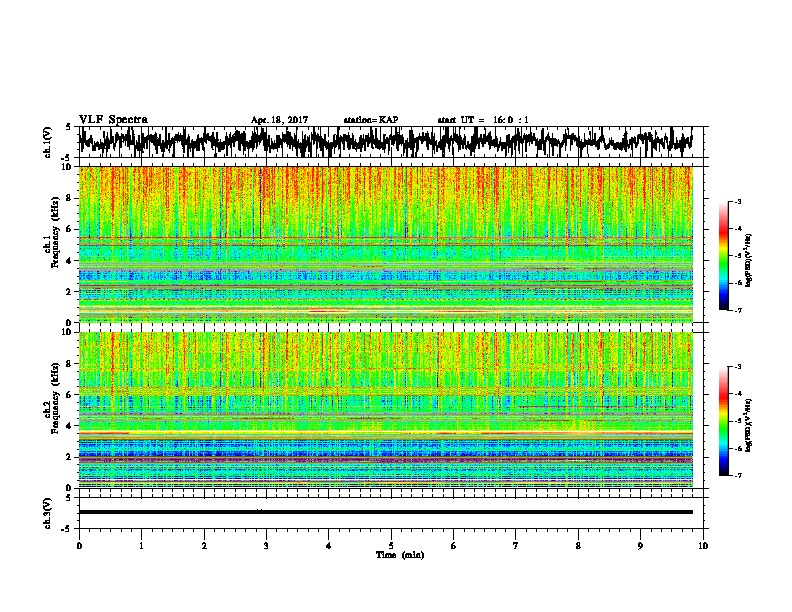Viewport: 792px width, 612px height.
Task: Click the 'ch.1(V)' waveform axis label
Action: coord(47,142)
